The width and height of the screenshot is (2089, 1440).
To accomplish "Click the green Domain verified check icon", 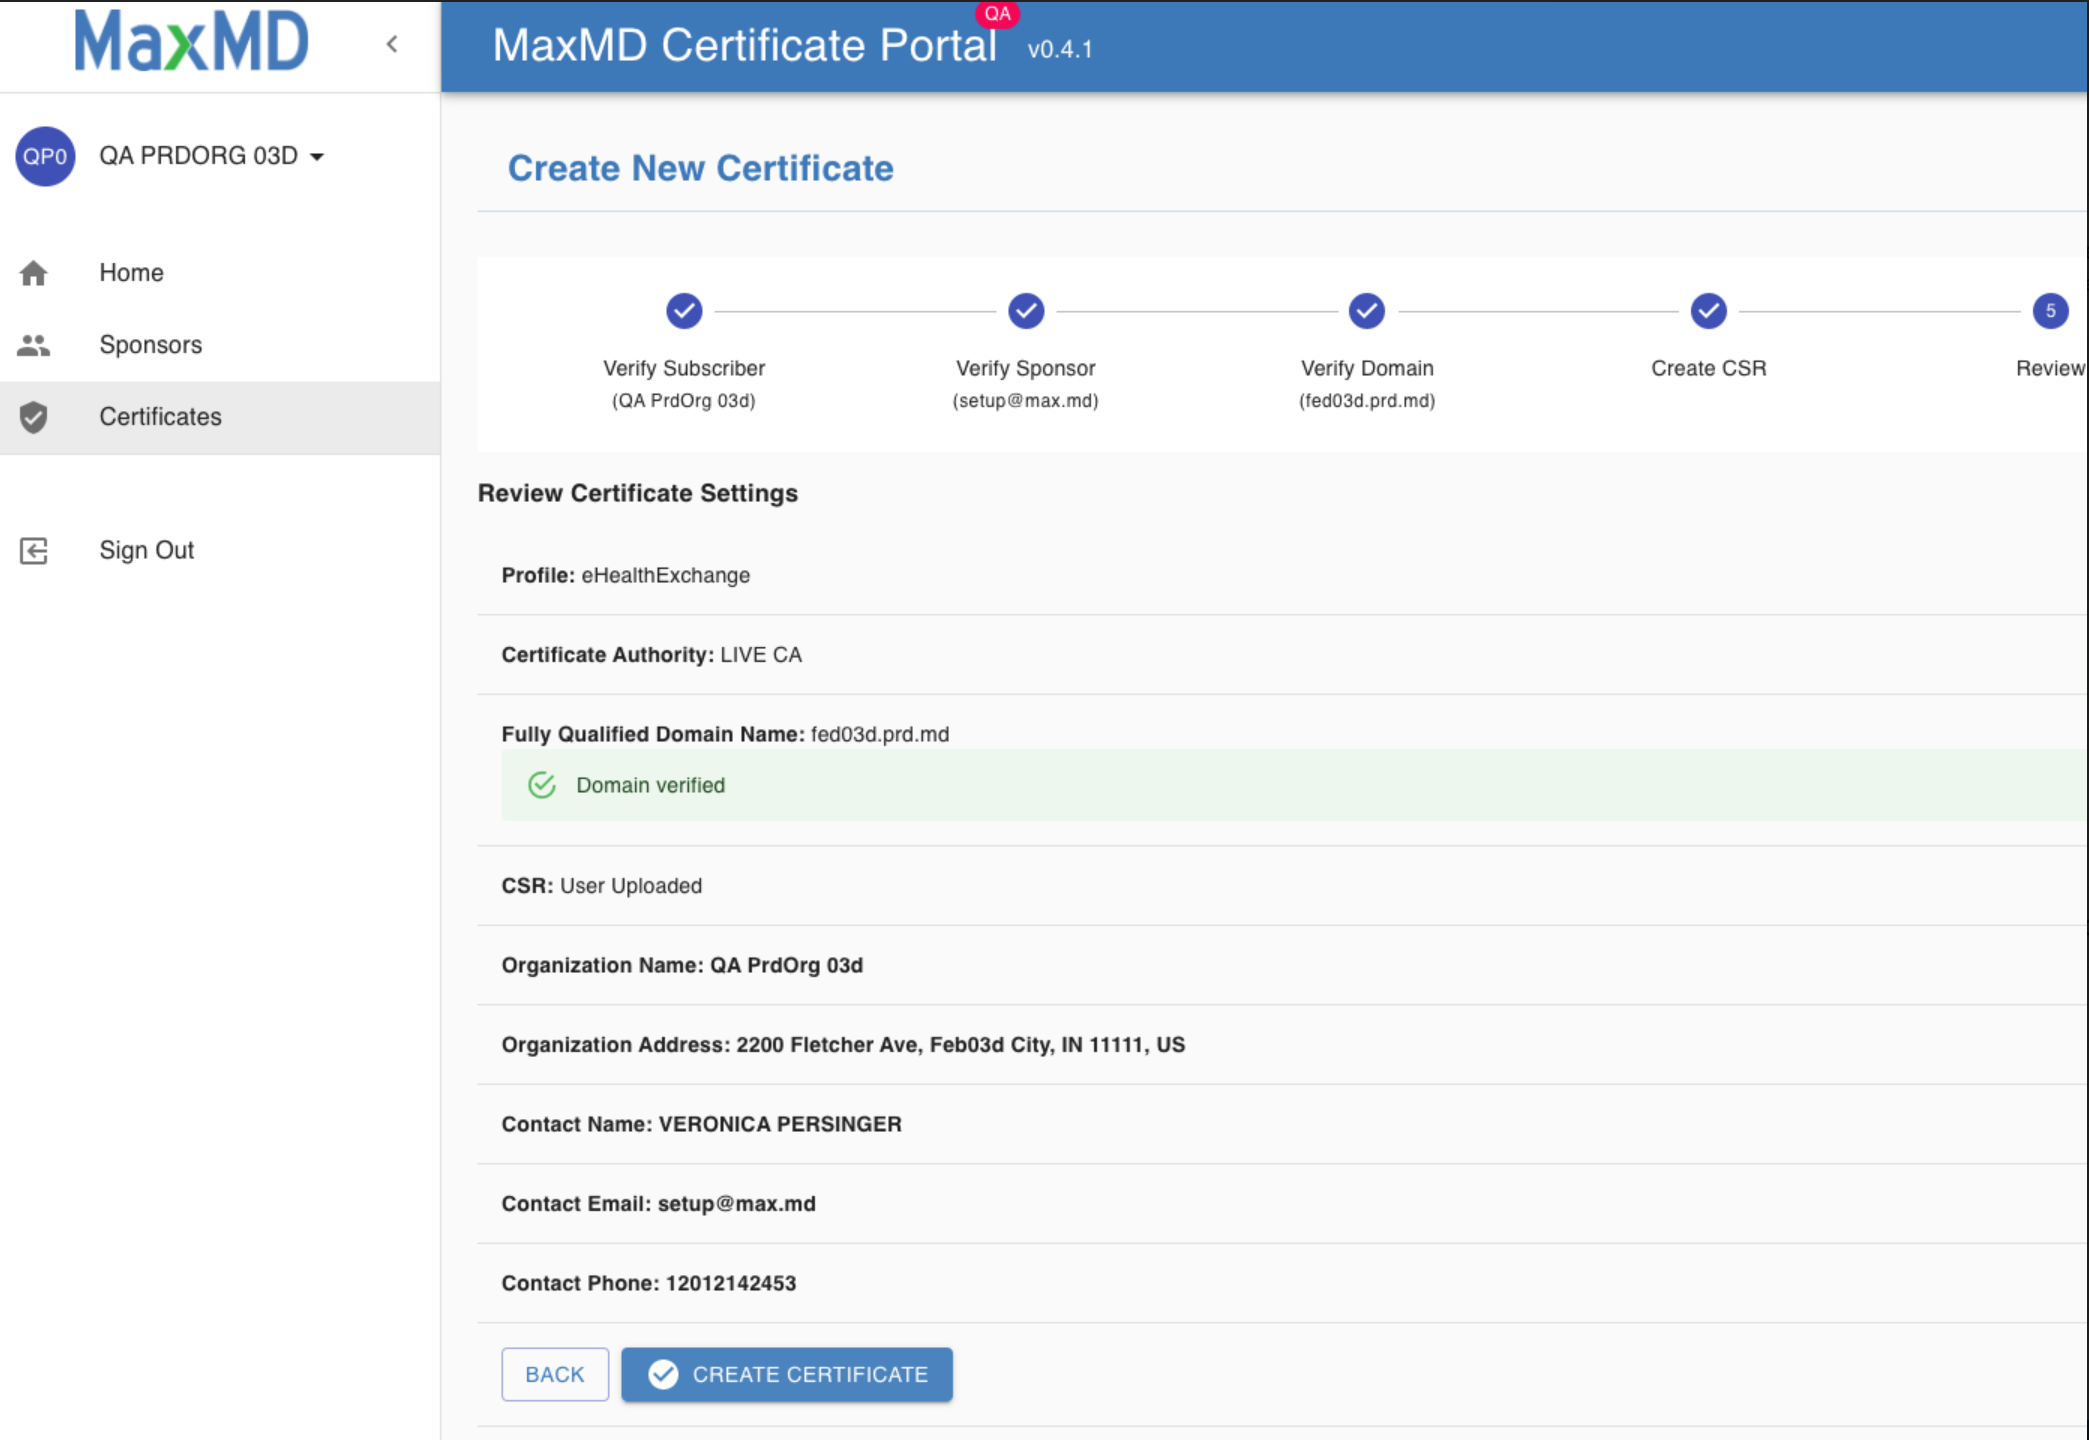I will (x=542, y=785).
